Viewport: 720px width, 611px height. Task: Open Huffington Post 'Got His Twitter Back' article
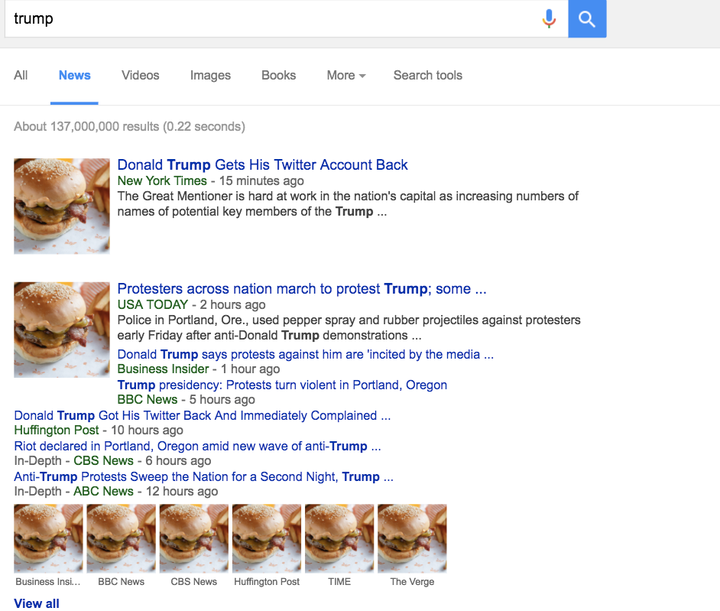(x=202, y=415)
